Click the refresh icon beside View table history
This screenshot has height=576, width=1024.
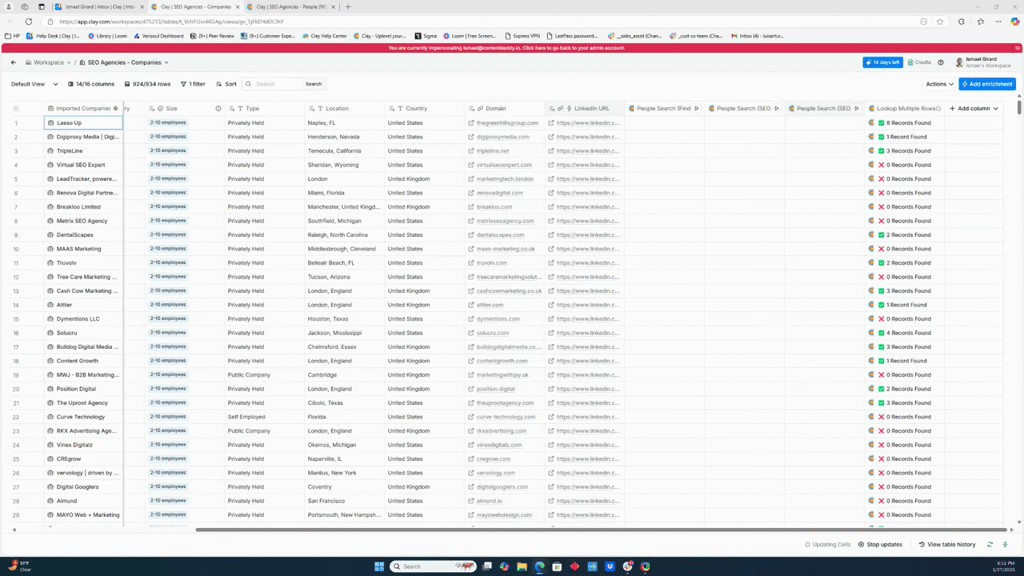click(x=990, y=544)
